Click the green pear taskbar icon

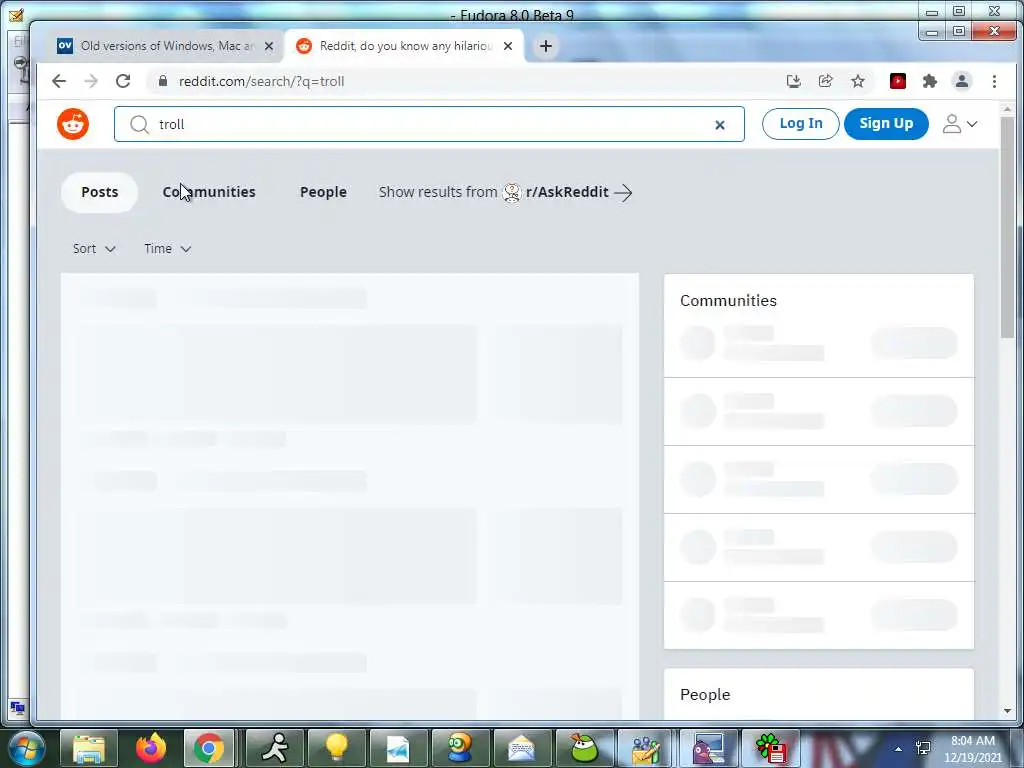pos(584,748)
